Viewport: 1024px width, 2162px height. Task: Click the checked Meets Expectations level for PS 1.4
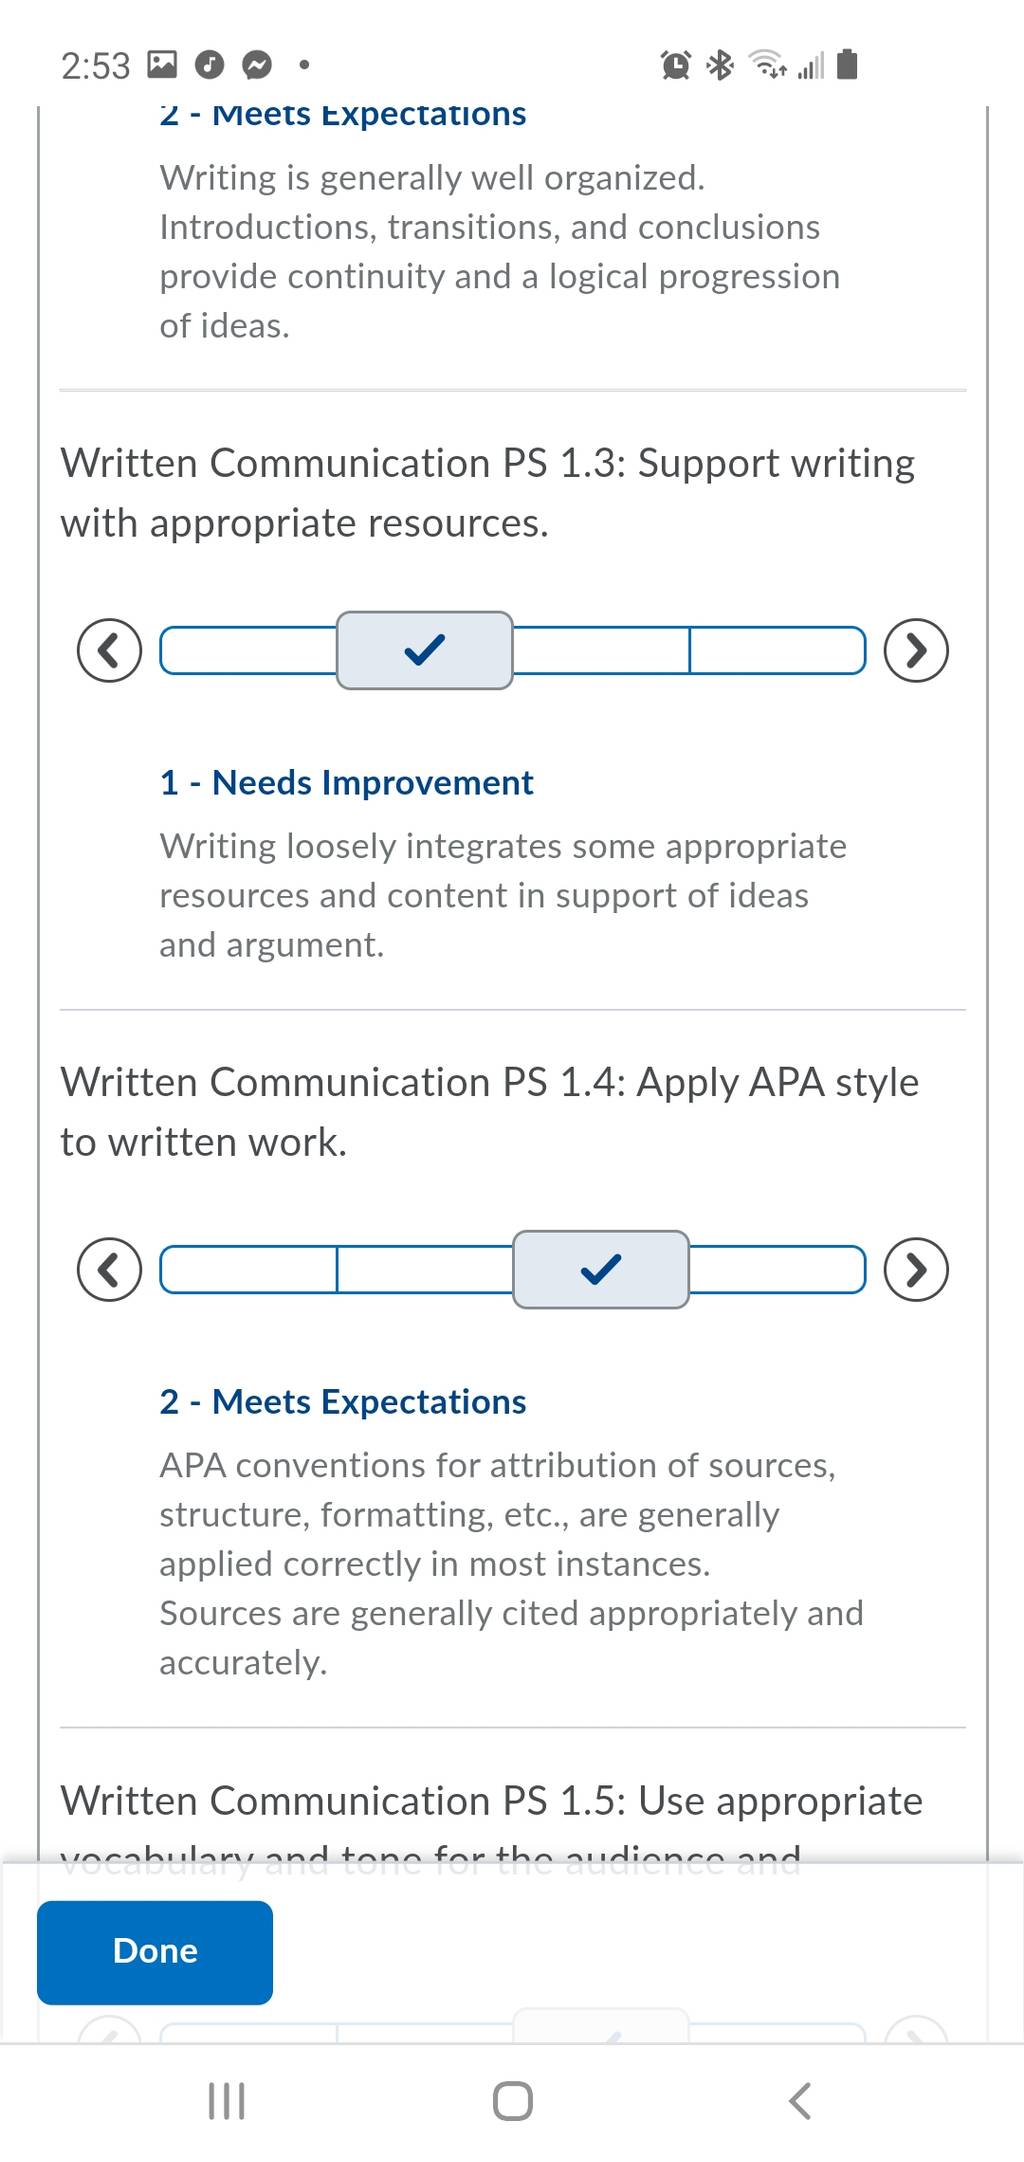(601, 1269)
